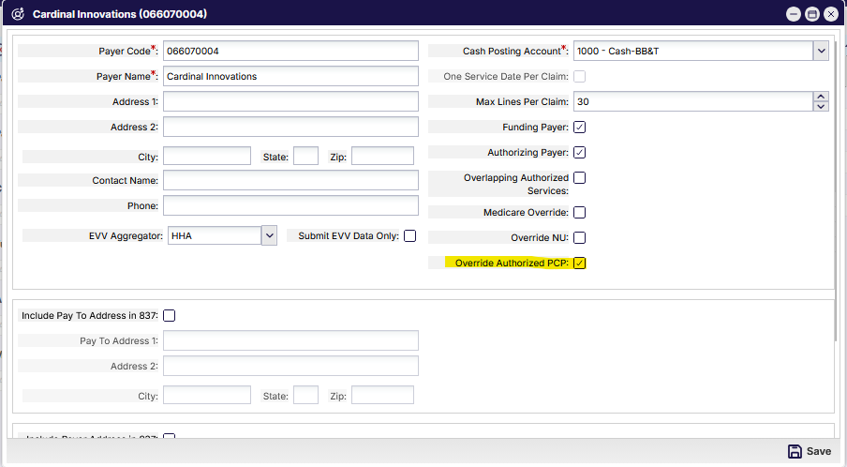Toggle the One Service Date Per Claim checkbox

[580, 77]
